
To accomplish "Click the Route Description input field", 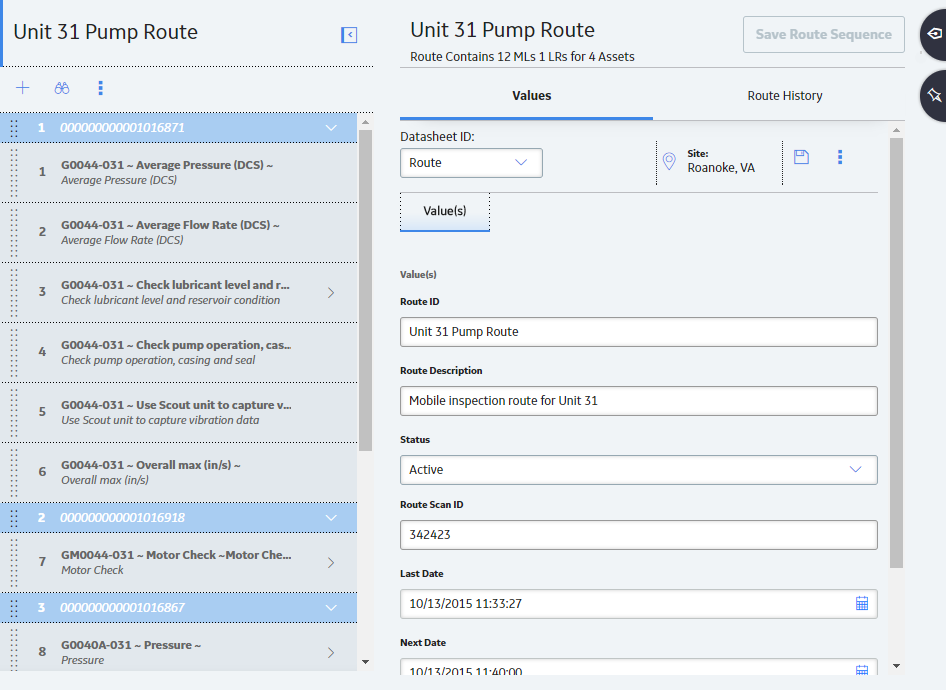I will 638,401.
